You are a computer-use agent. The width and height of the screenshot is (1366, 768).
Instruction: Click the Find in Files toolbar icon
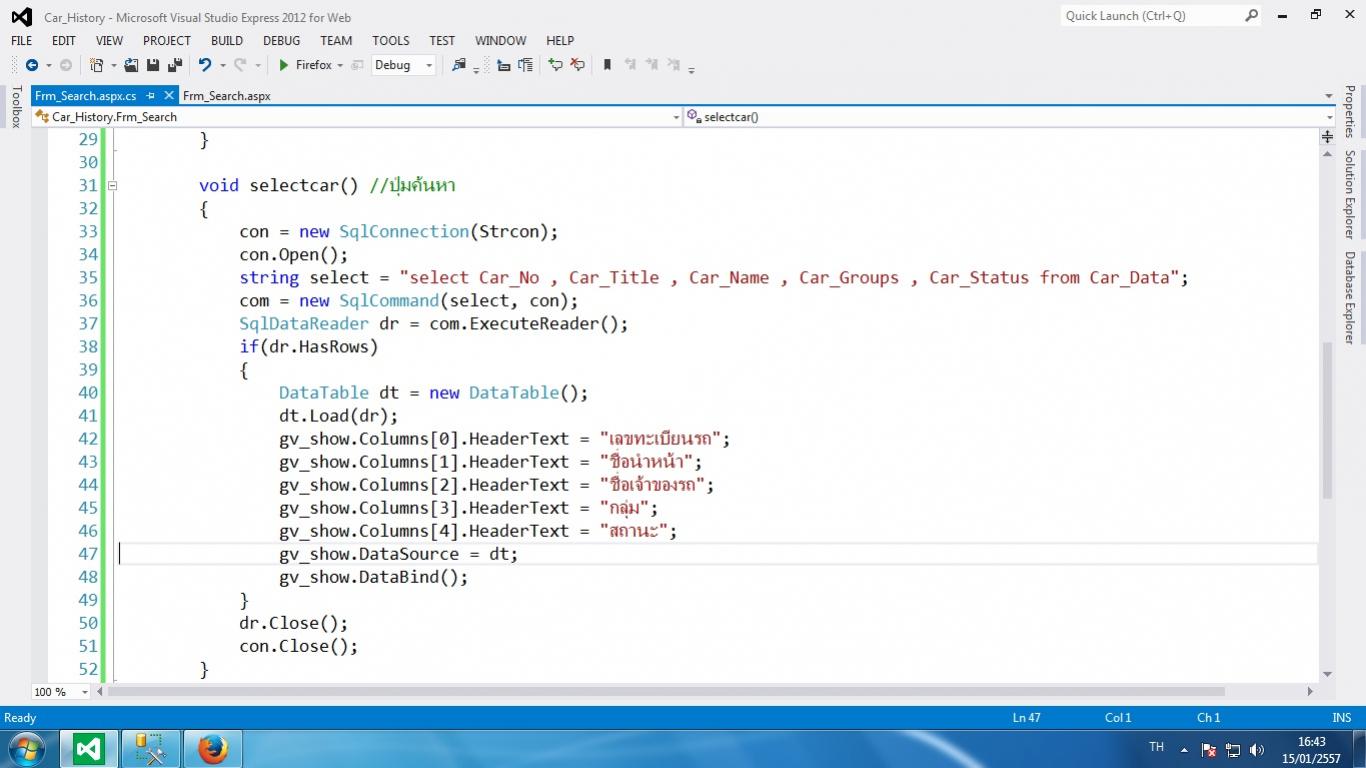[x=459, y=65]
